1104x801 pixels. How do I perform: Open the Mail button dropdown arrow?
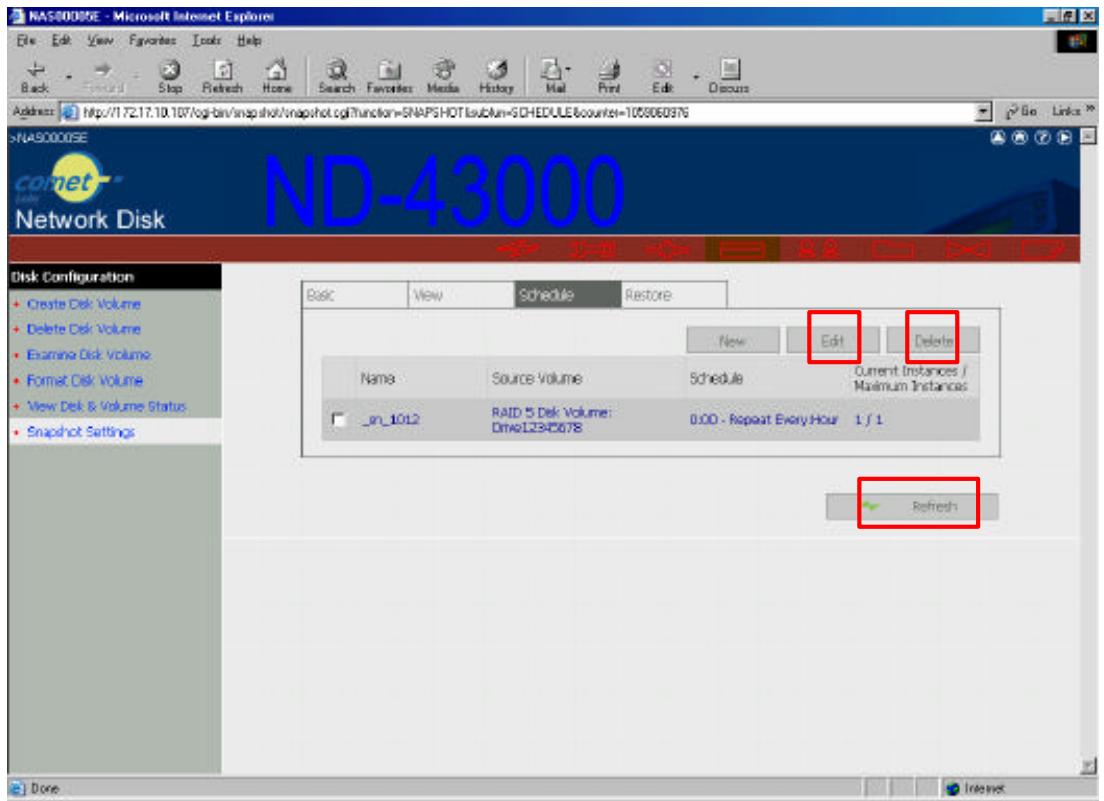click(x=567, y=70)
